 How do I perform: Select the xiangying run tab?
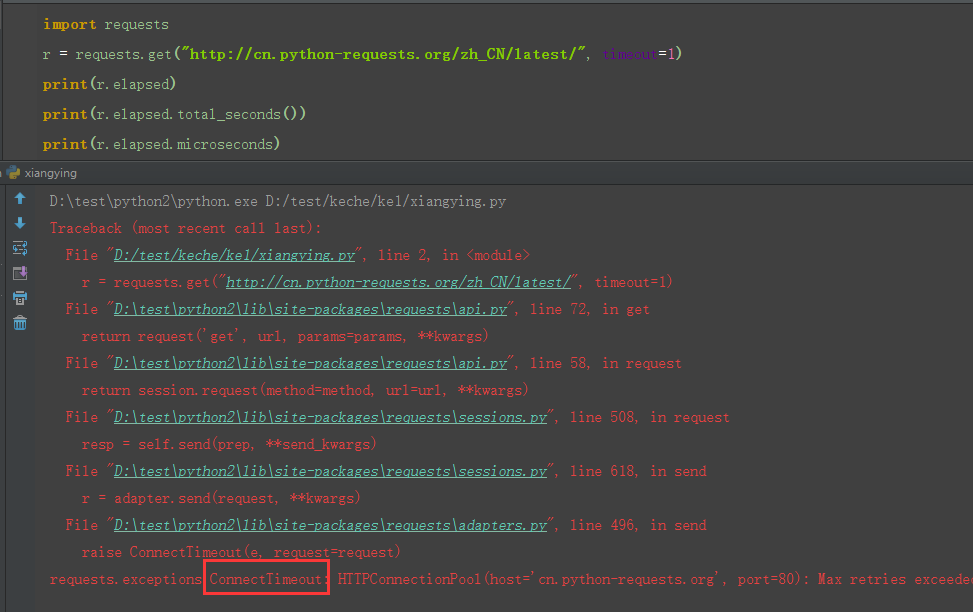tap(50, 173)
